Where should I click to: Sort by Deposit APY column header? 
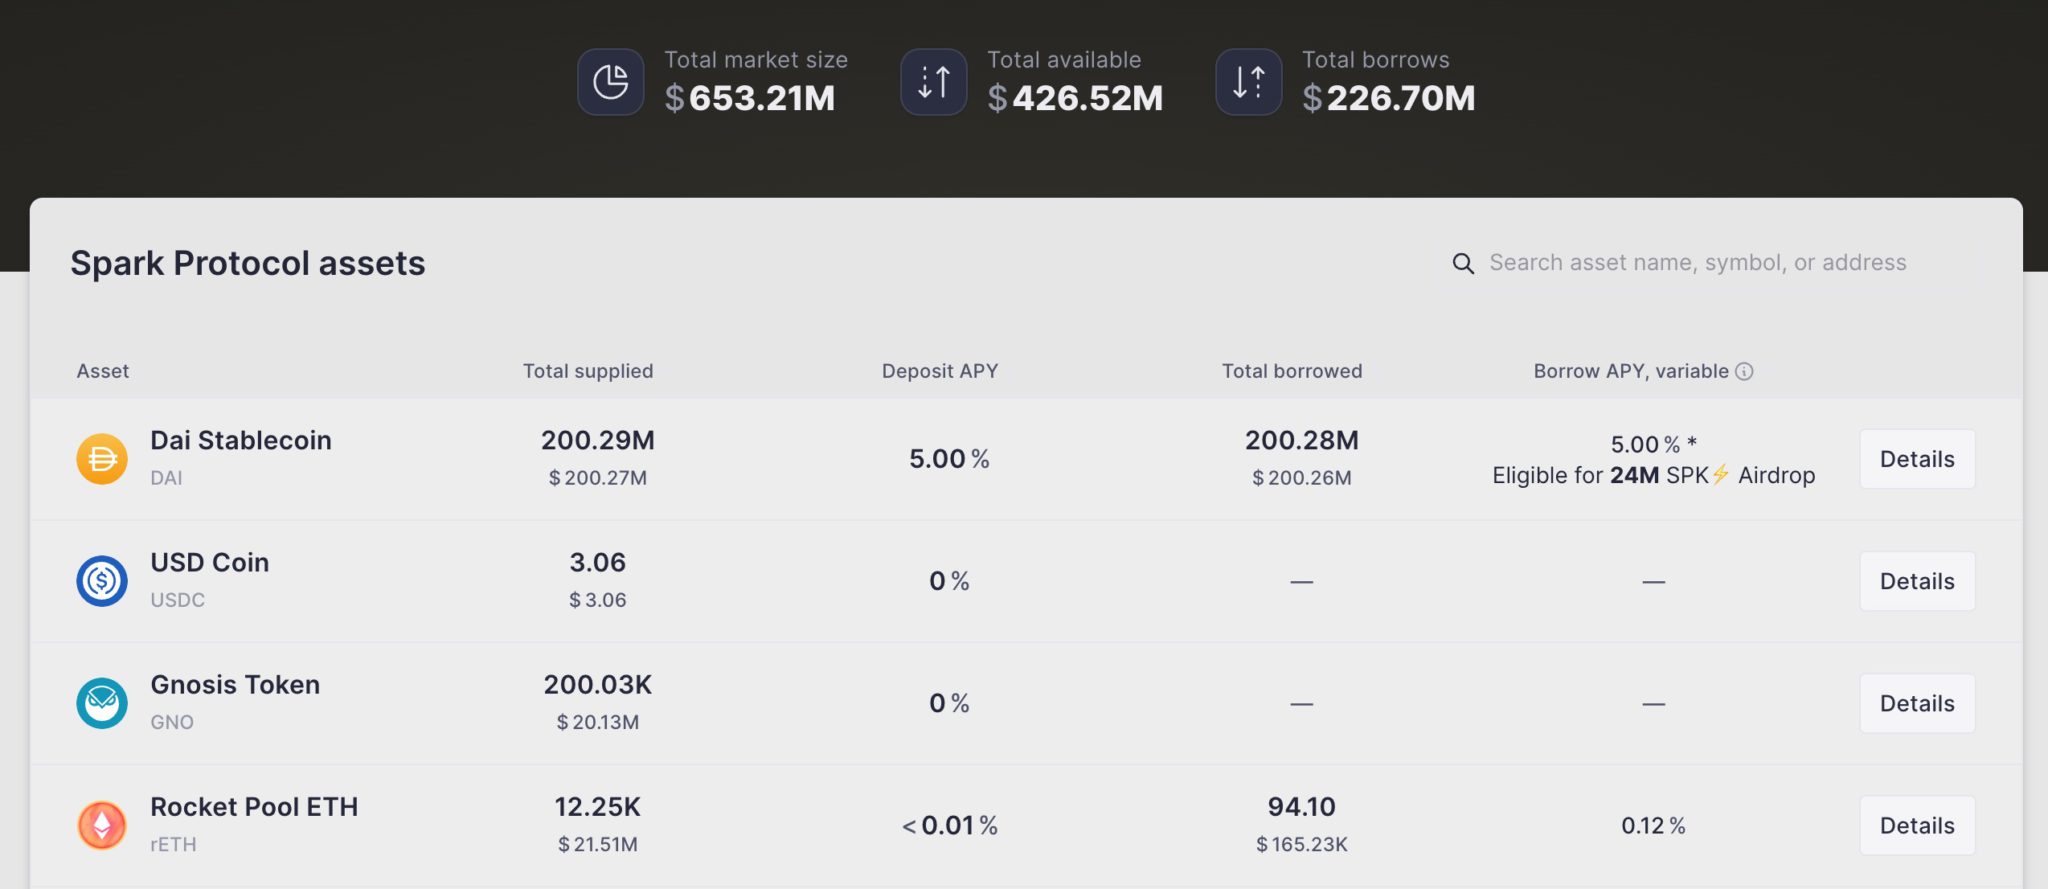[x=939, y=371]
